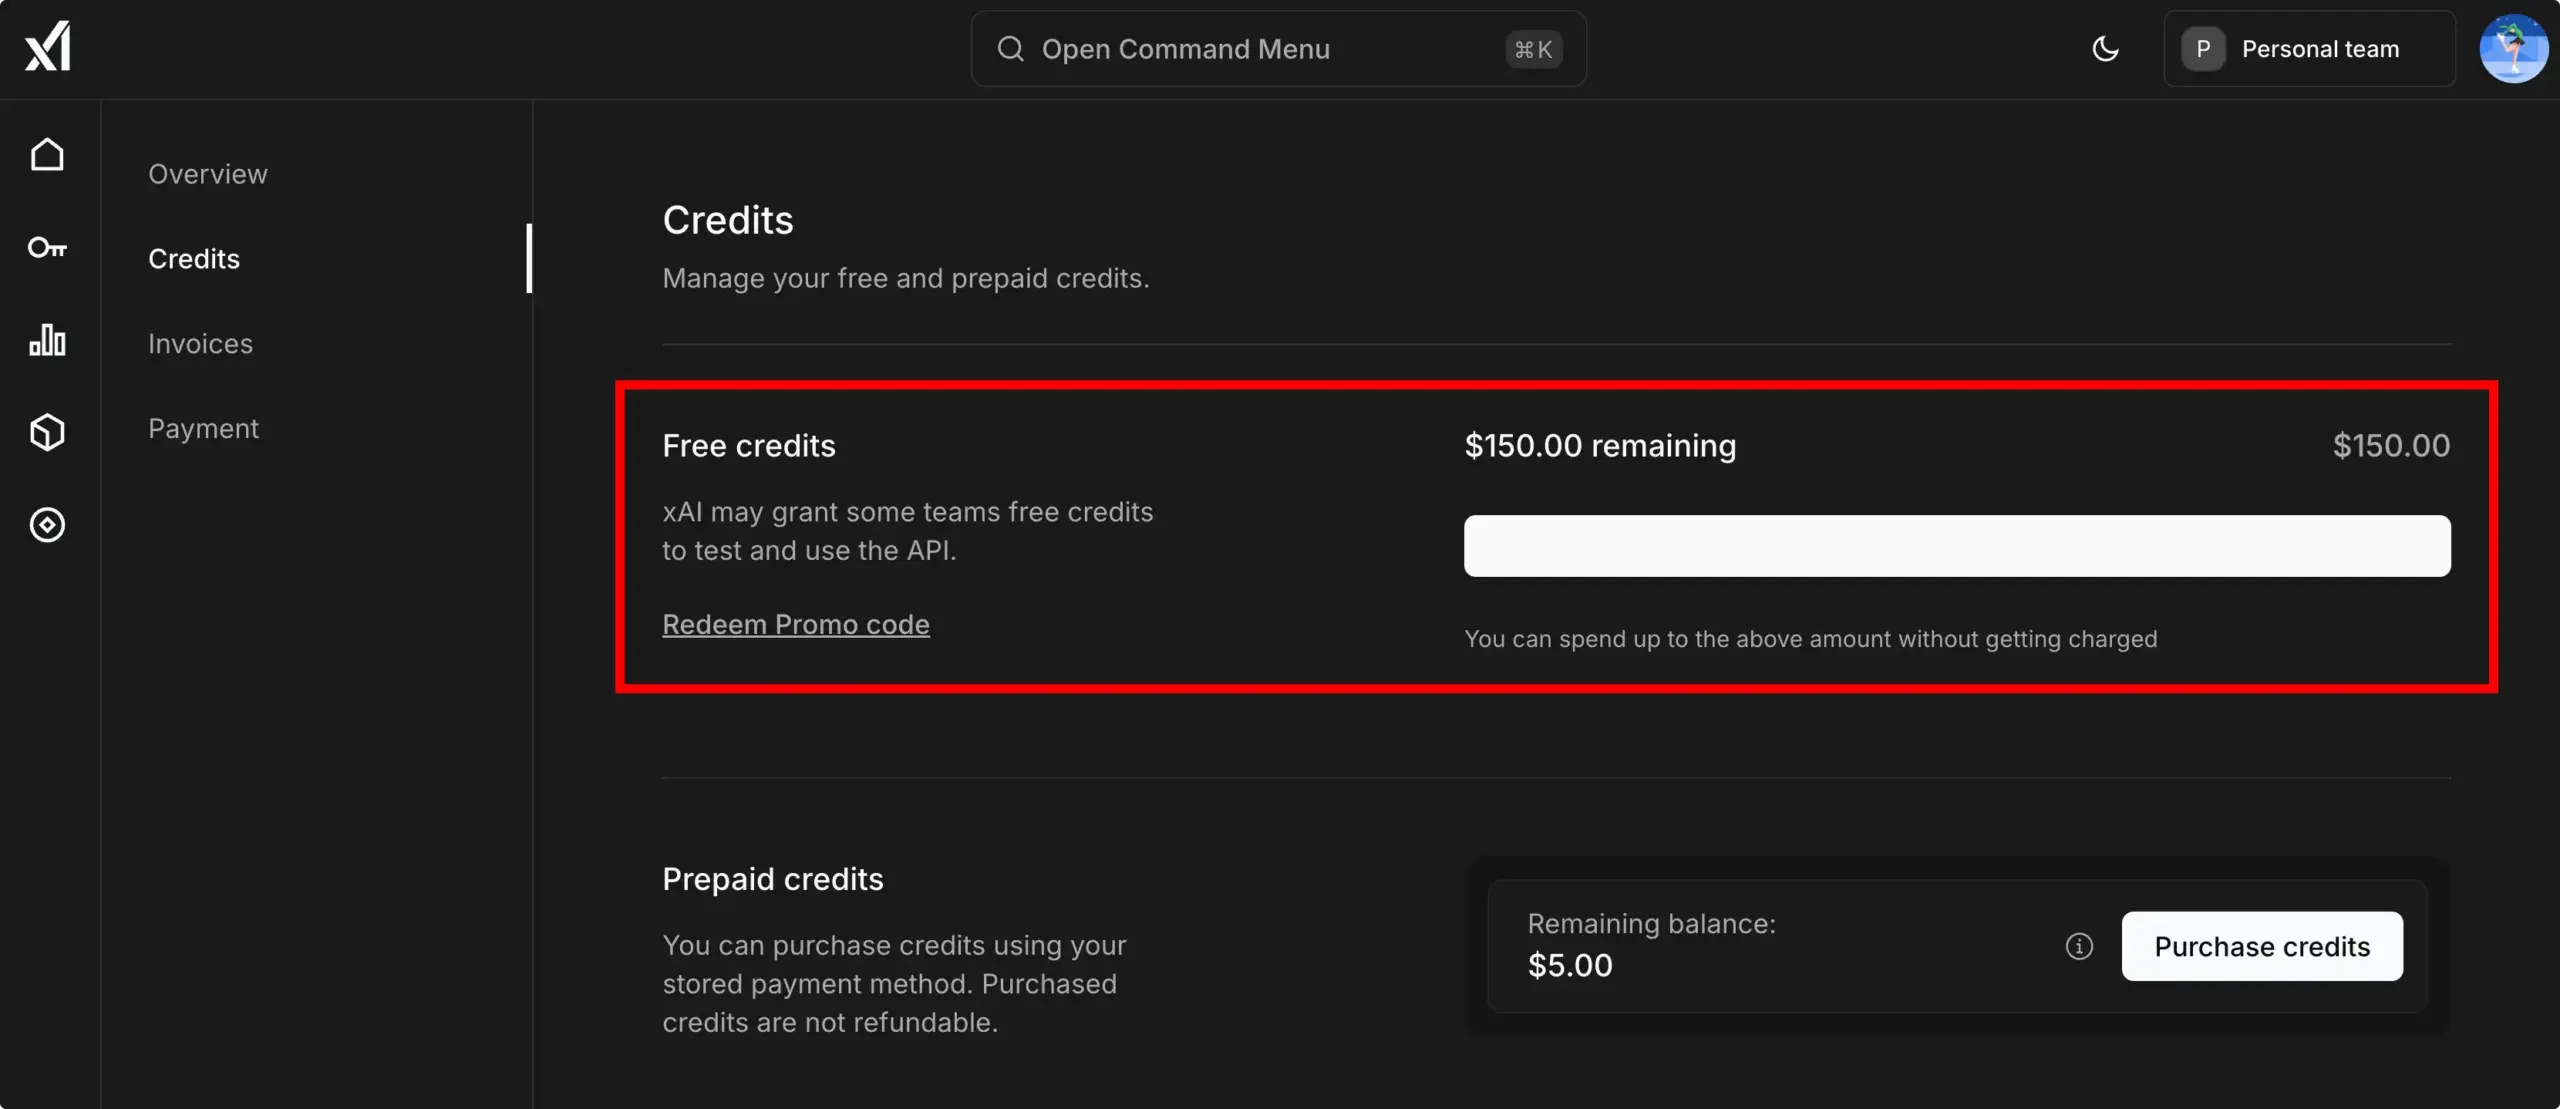
Task: Open the Home section from sidebar
Action: 47,155
